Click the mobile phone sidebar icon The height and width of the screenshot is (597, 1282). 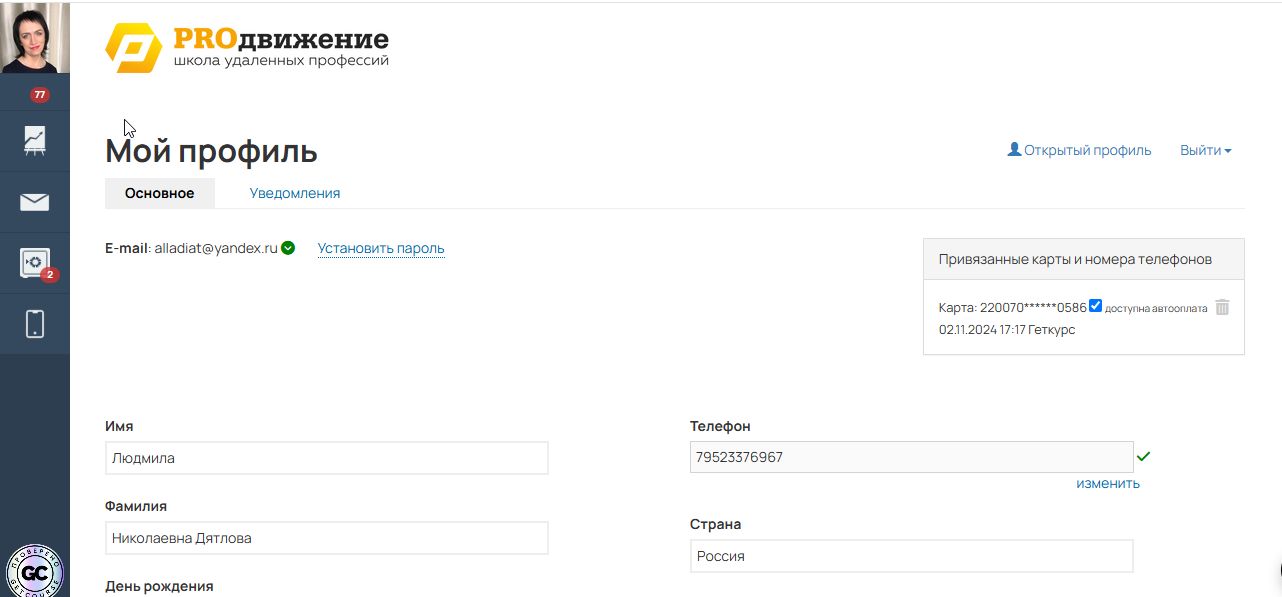click(34, 324)
